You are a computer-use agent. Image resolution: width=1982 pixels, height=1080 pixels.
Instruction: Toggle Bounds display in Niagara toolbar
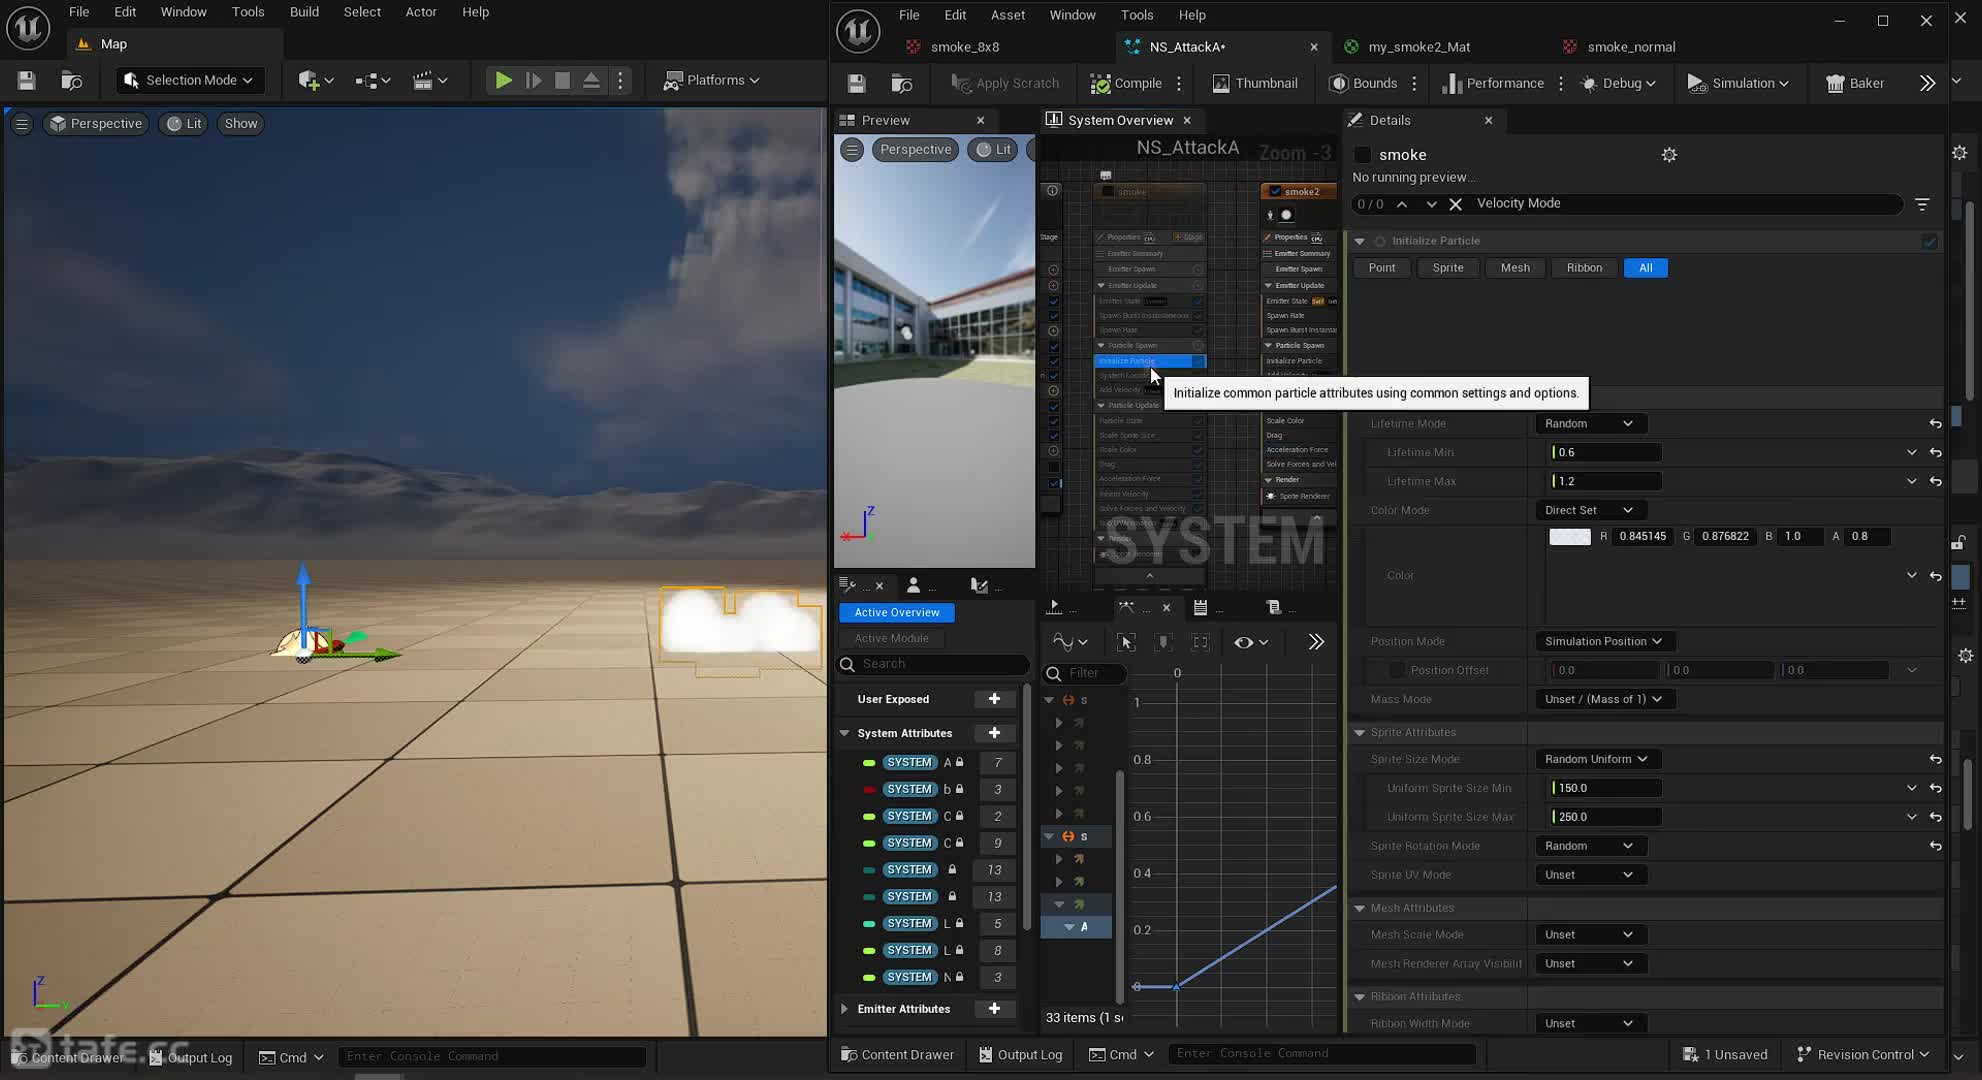1363,83
